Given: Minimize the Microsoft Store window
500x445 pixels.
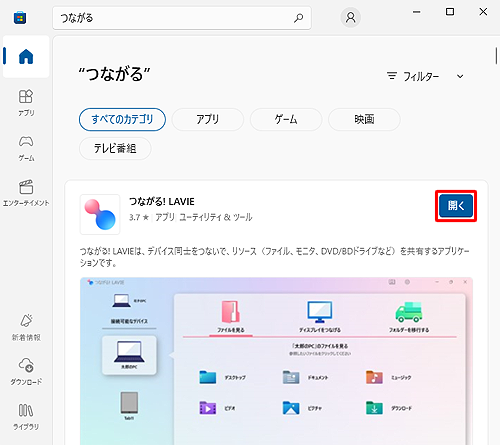Looking at the screenshot, I should click(416, 12).
